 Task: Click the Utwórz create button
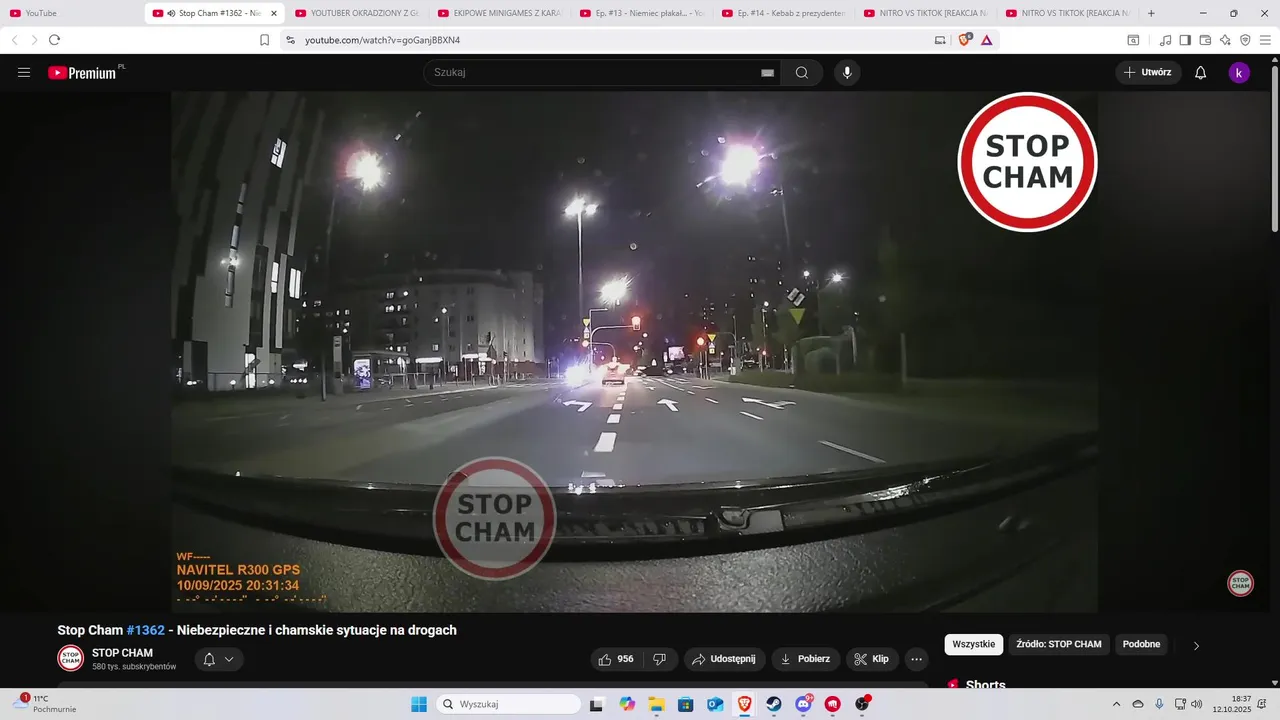click(x=1148, y=72)
